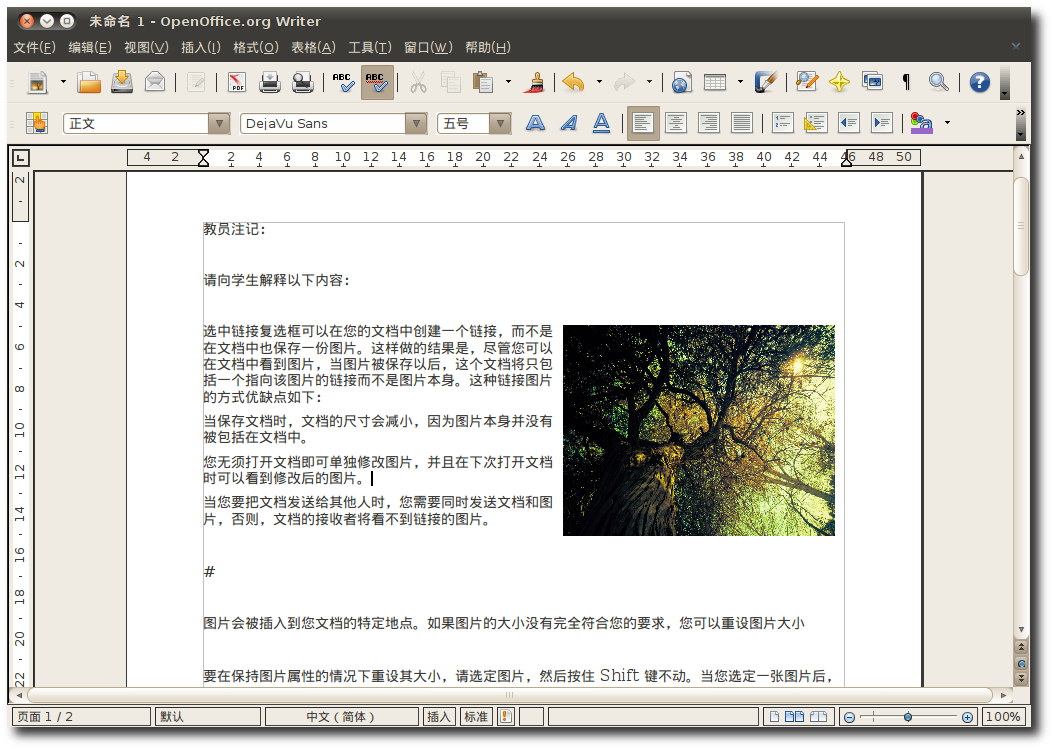1054x750 pixels.
Task: Open Styles and Formatting icon
Action: [x=37, y=123]
